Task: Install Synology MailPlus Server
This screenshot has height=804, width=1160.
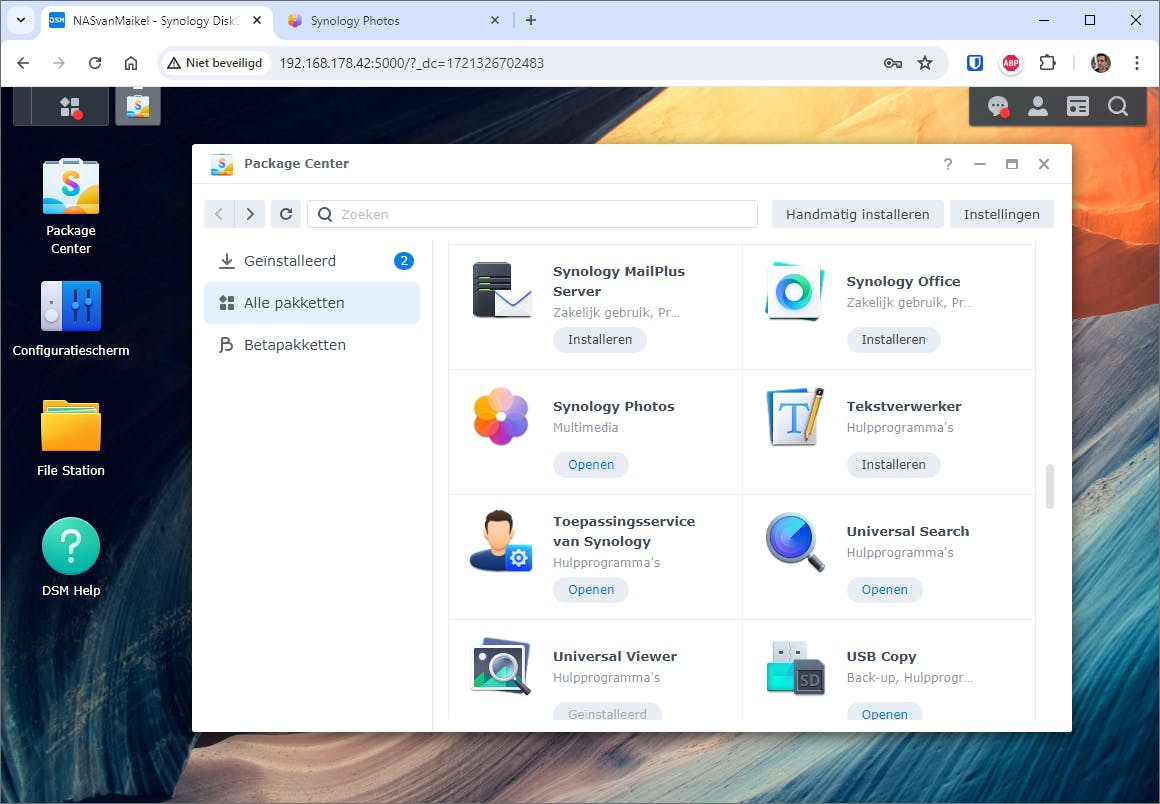Action: tap(600, 339)
